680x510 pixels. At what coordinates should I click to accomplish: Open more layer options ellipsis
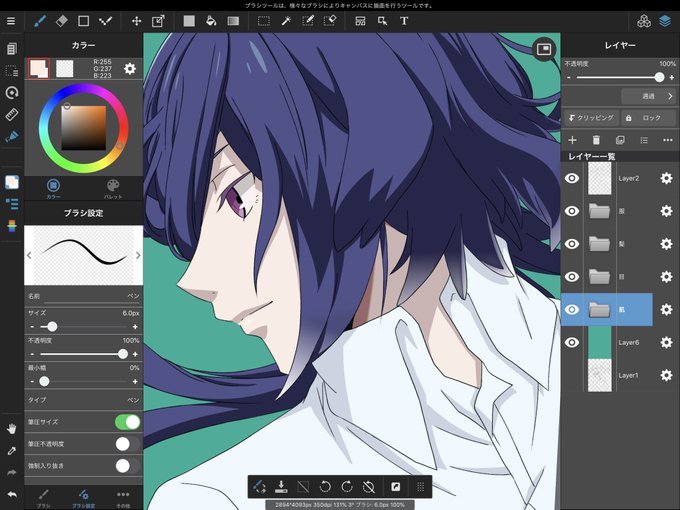(x=668, y=140)
